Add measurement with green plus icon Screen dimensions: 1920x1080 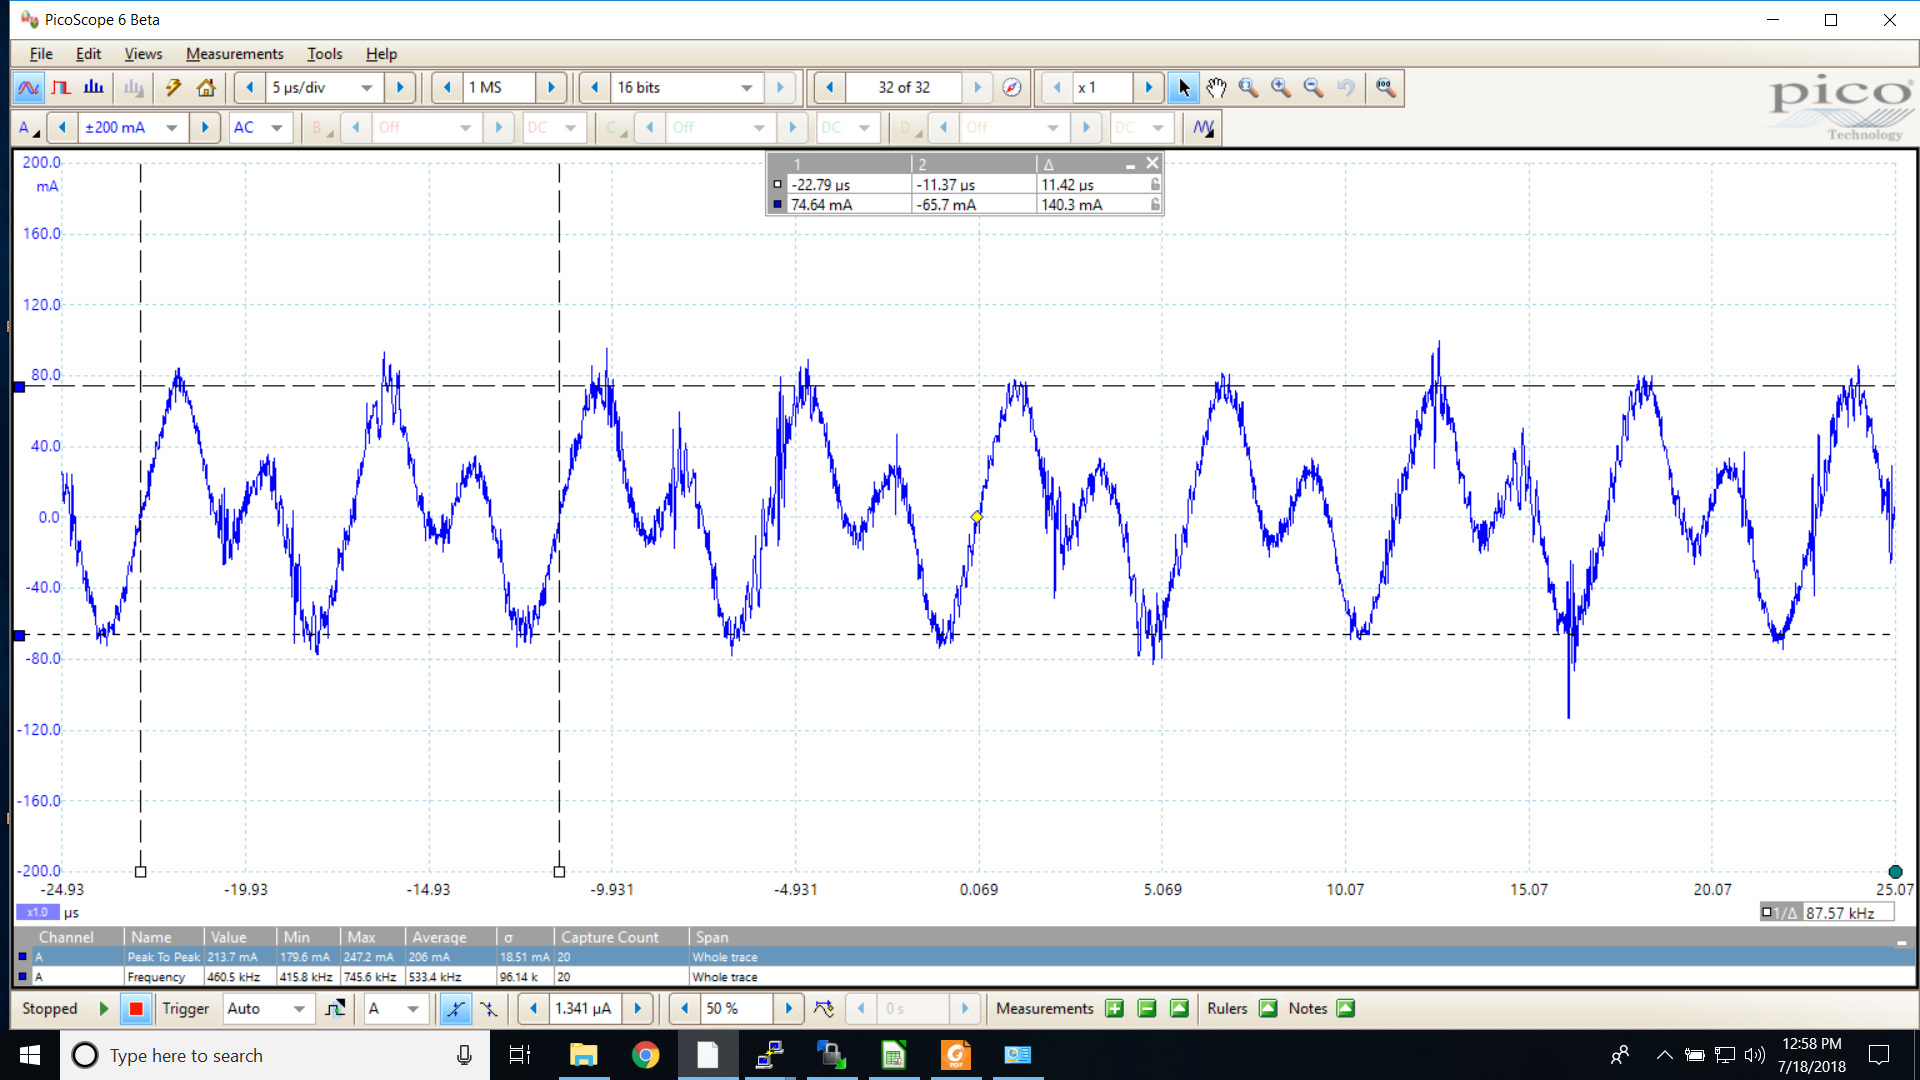pos(1115,1009)
